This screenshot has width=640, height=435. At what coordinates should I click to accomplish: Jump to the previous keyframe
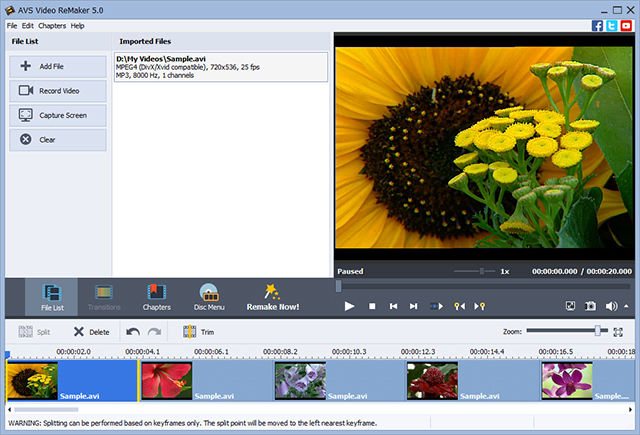[x=459, y=306]
